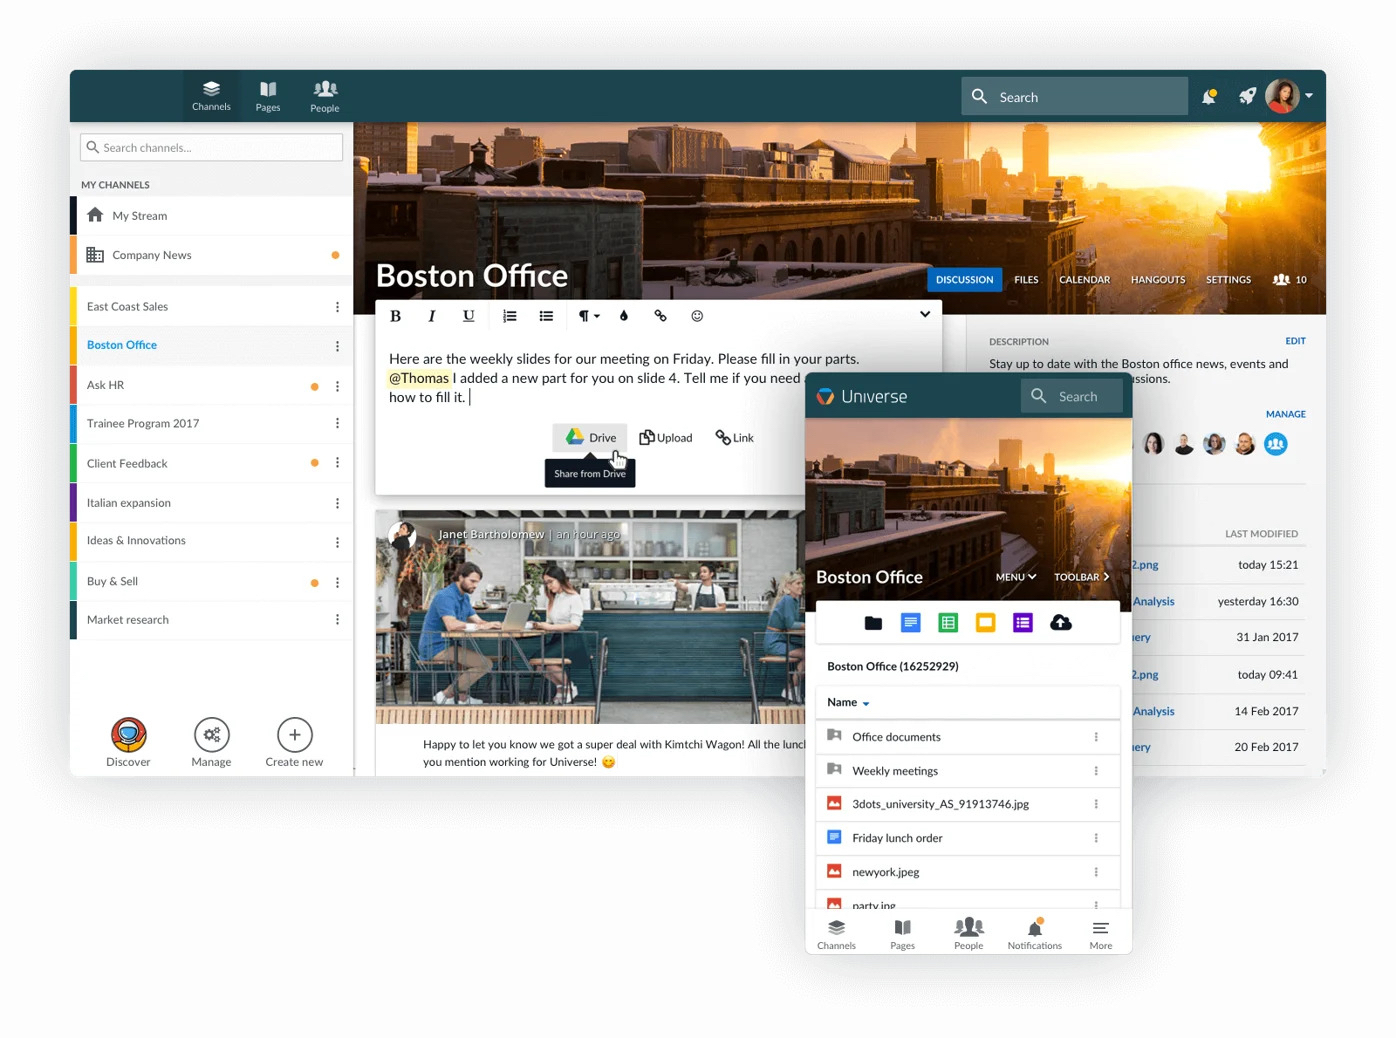This screenshot has height=1038, width=1396.
Task: Click the Manage members link
Action: [x=1285, y=414]
